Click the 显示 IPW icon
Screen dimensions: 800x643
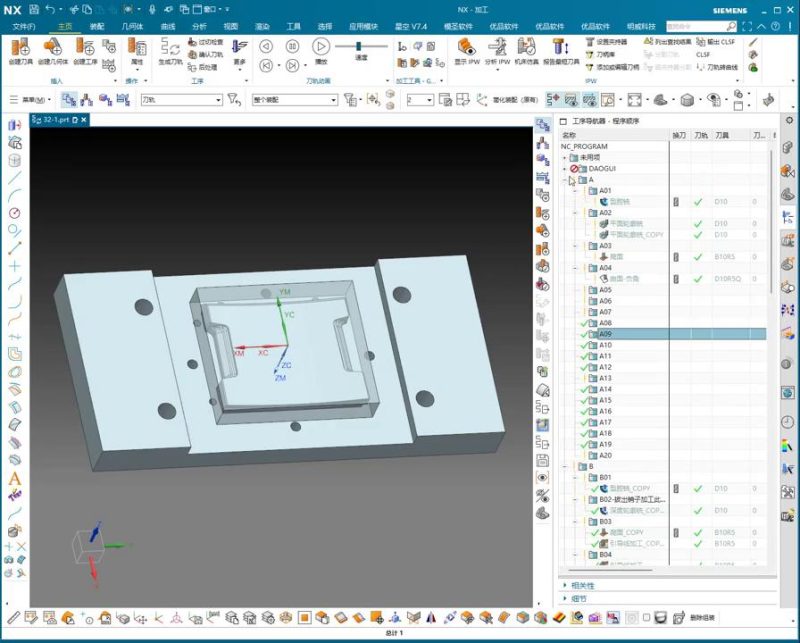point(467,48)
